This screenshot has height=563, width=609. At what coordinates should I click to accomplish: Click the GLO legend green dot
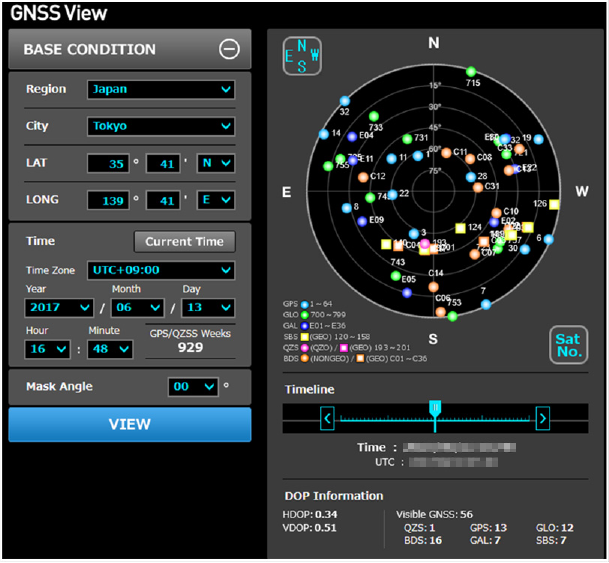[x=304, y=315]
